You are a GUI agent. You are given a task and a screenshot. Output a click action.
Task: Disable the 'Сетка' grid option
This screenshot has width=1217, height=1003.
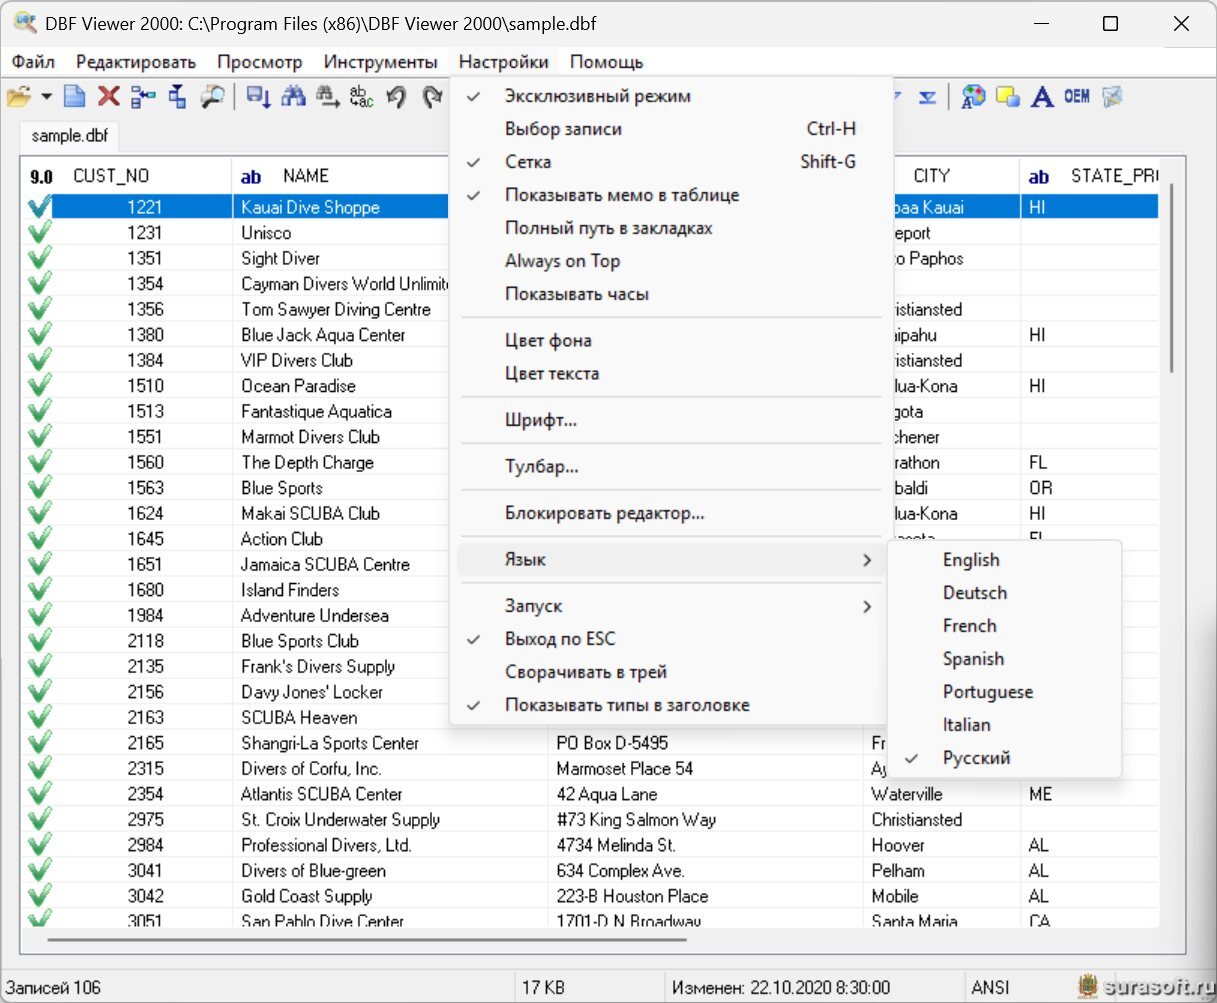click(x=527, y=162)
